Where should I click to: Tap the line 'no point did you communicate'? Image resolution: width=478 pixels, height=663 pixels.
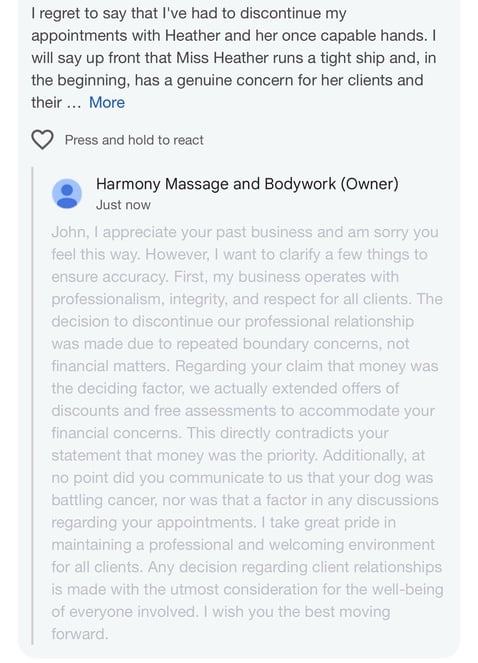[242, 478]
